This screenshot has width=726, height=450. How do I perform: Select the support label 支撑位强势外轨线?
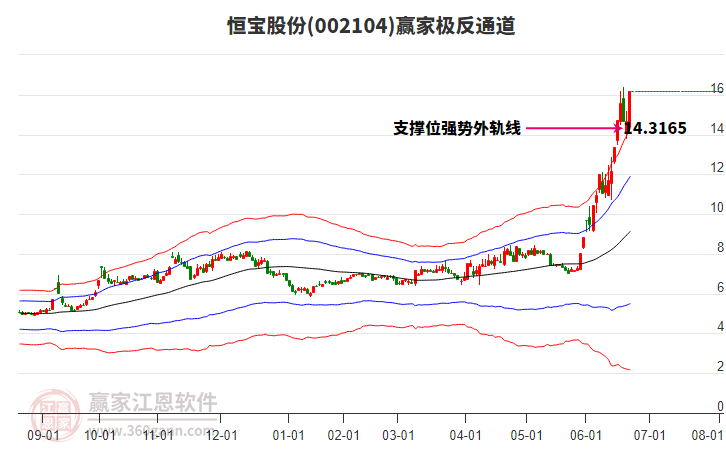pyautogui.click(x=457, y=128)
